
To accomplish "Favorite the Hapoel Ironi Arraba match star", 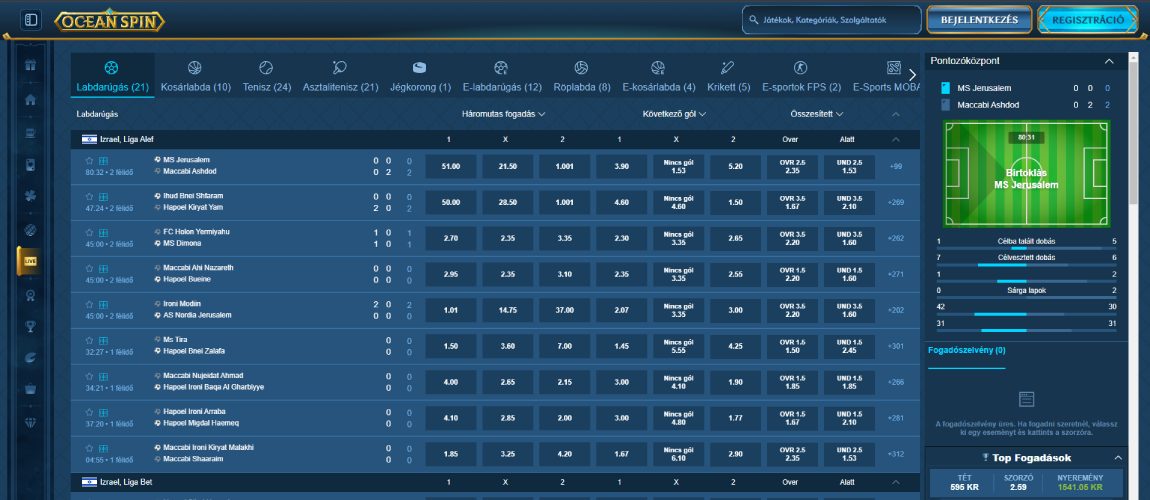I will tap(89, 412).
